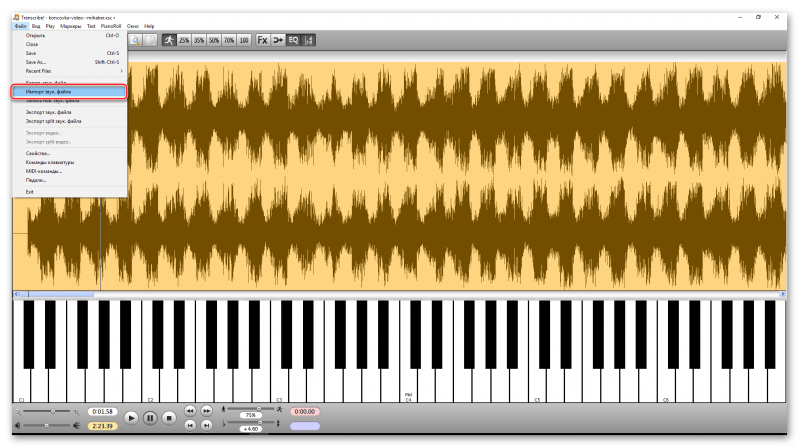Click the zoom slider handle
This screenshot has width=800, height=448.
point(53,411)
